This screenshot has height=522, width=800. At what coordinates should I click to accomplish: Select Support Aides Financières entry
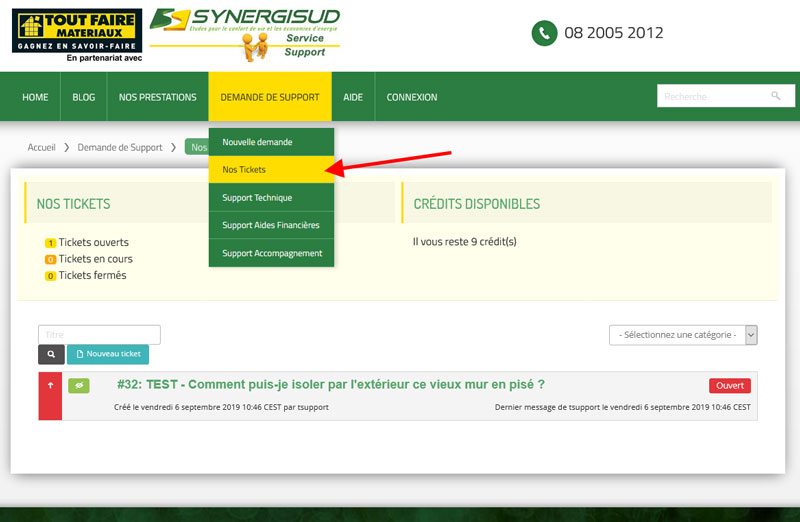point(270,225)
